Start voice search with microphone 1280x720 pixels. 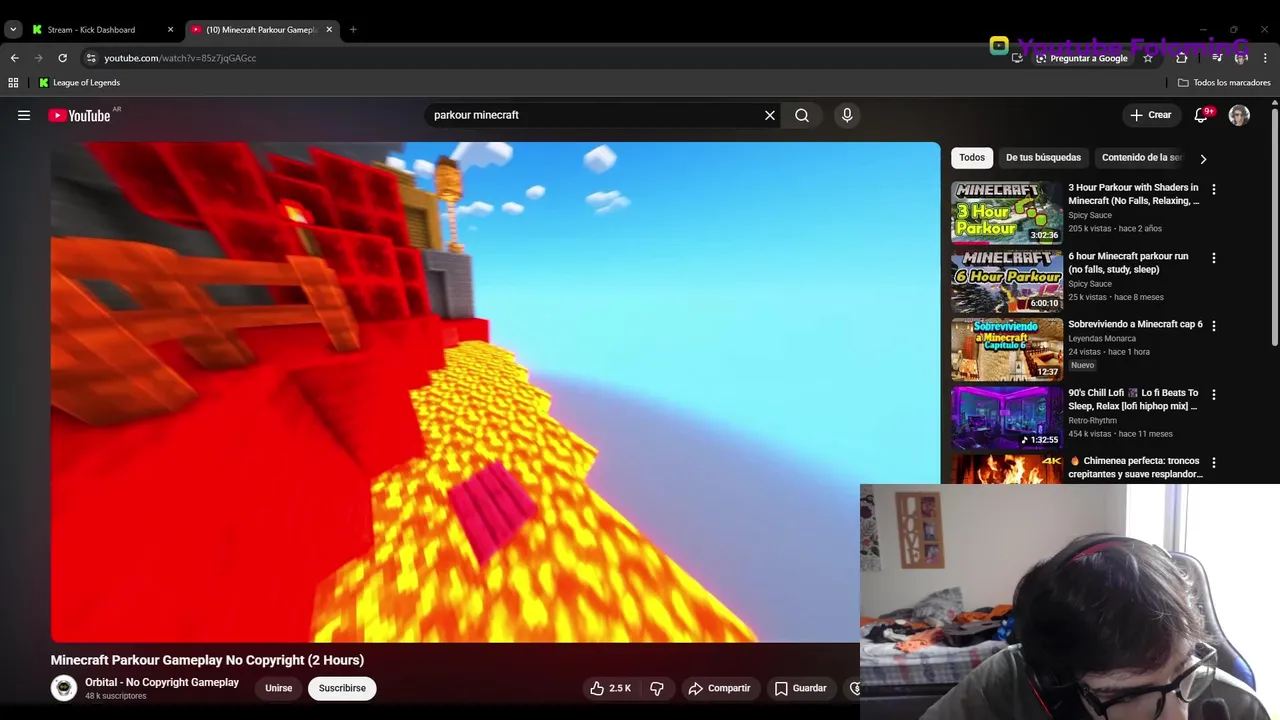click(x=847, y=115)
